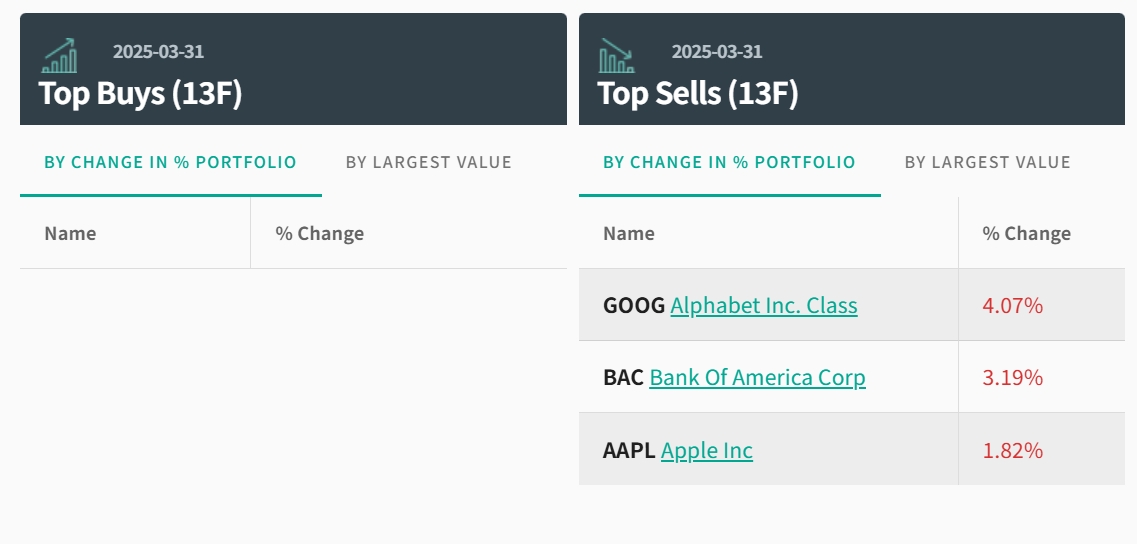Click the Top Sells (13F) heading

coord(698,93)
